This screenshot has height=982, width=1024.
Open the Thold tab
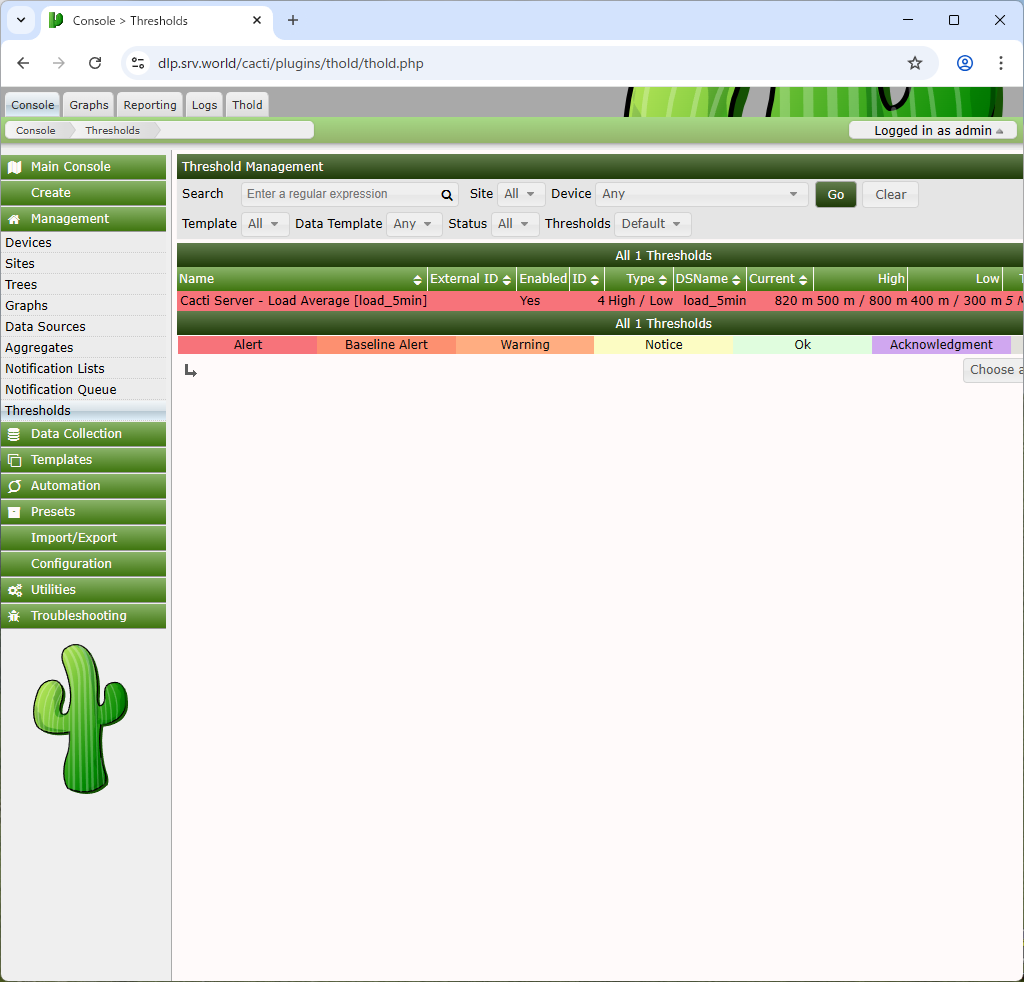coord(247,105)
